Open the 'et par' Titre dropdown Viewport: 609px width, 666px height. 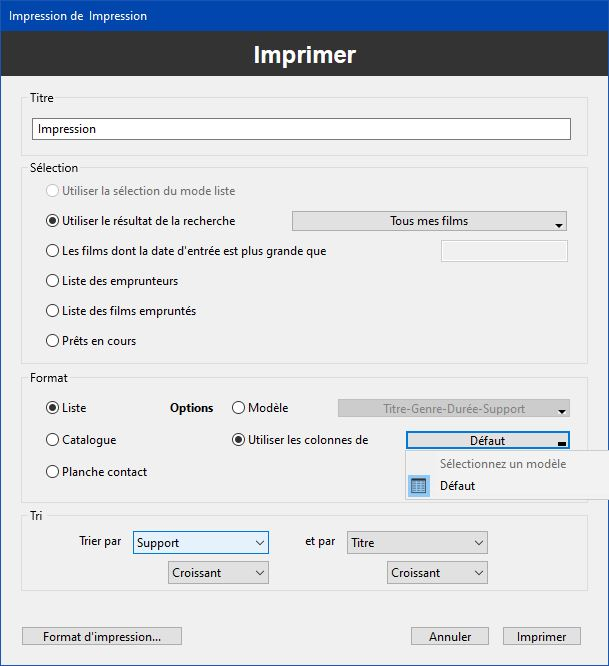417,542
